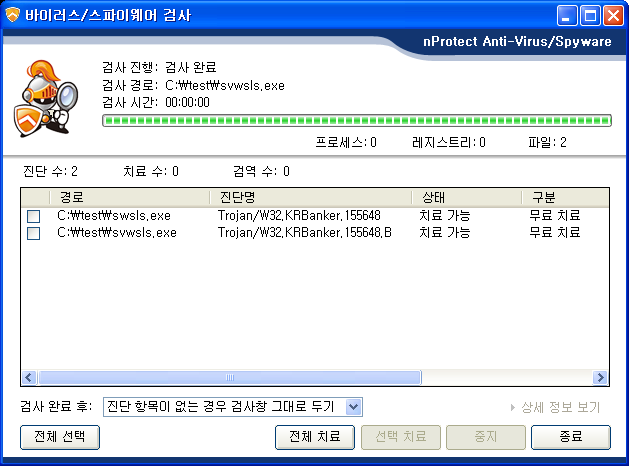Click the 진단 수: 2 counter
The width and height of the screenshot is (629, 466).
click(51, 172)
